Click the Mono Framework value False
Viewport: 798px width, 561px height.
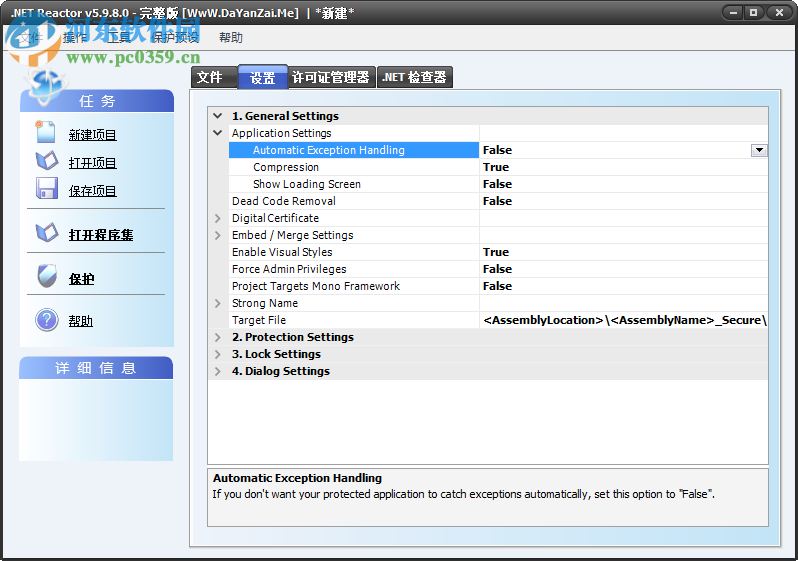point(497,286)
